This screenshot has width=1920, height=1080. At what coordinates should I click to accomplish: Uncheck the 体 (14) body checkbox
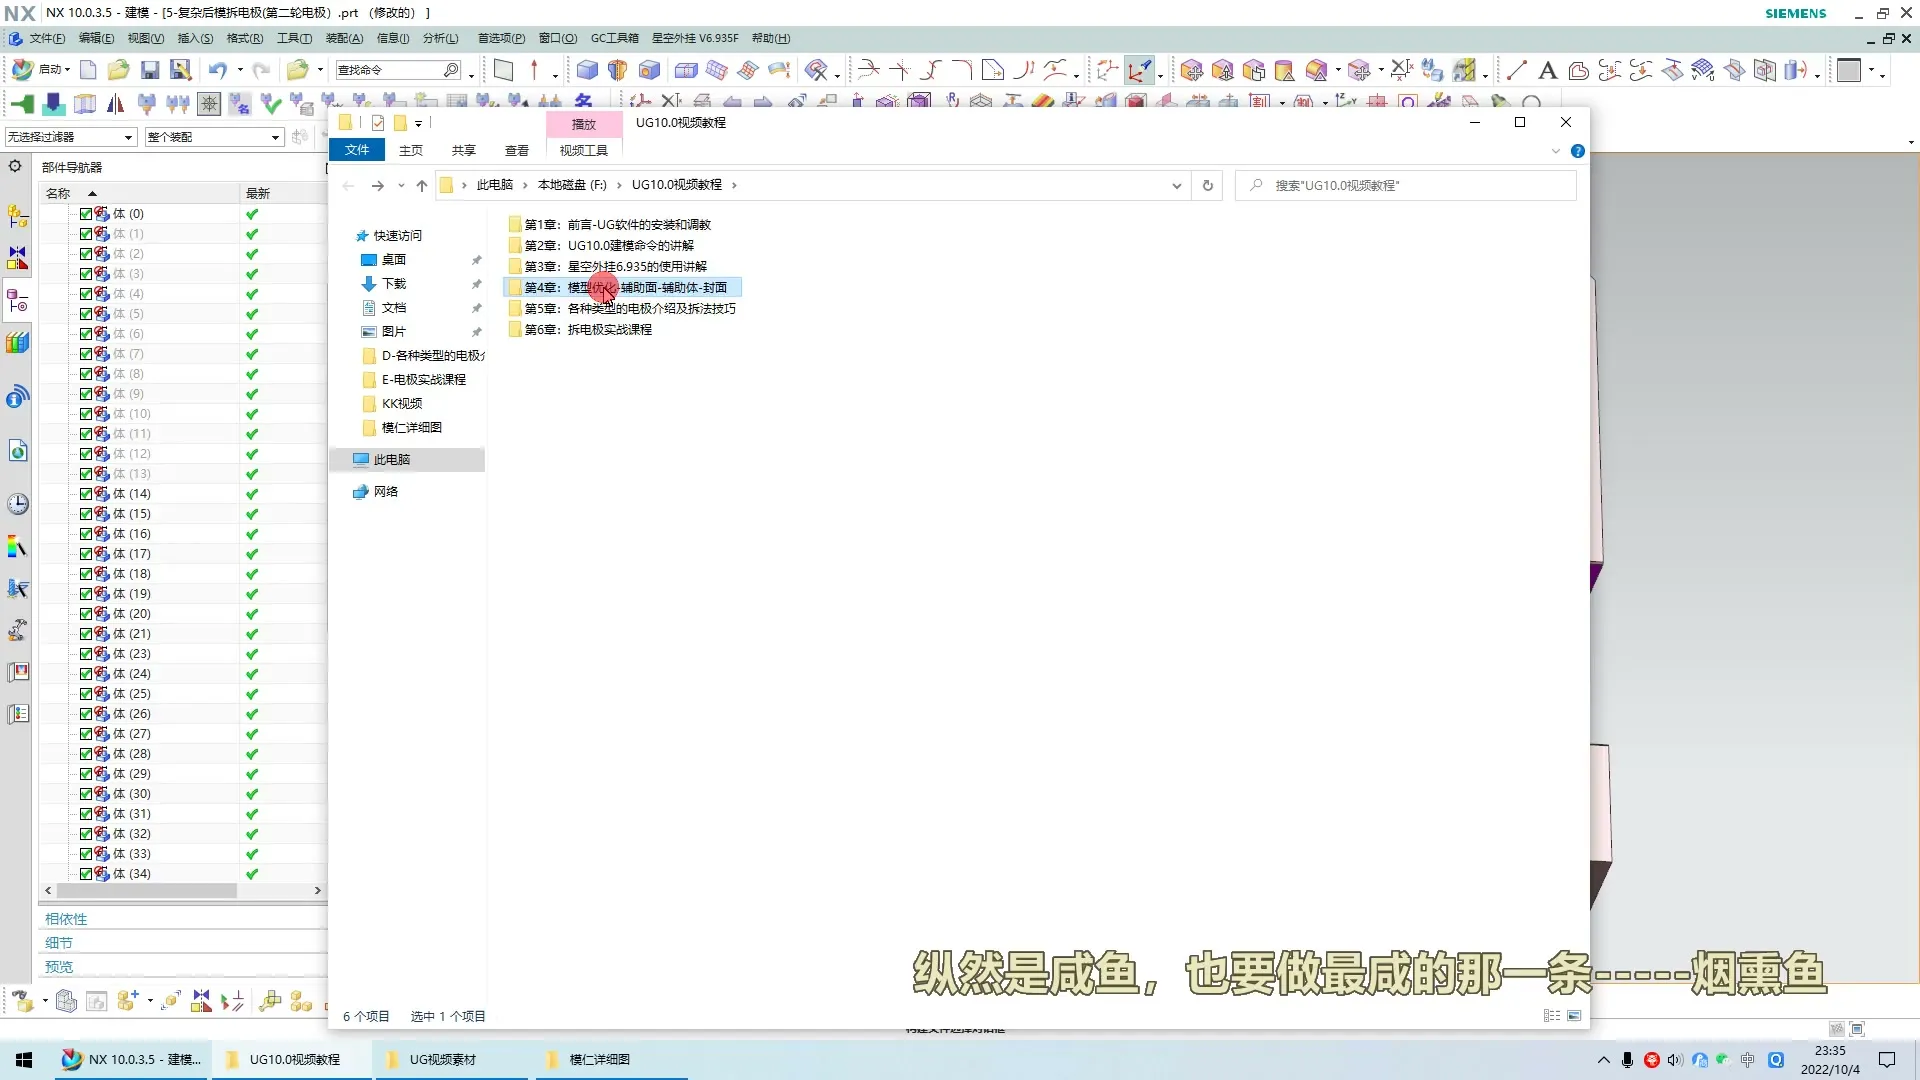tap(86, 494)
